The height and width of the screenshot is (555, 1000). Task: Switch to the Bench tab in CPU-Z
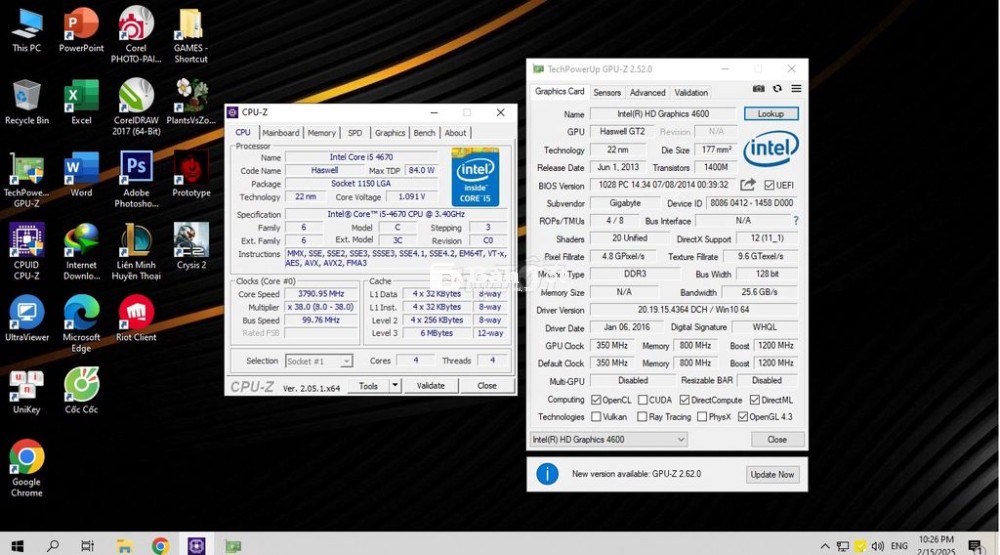(424, 133)
